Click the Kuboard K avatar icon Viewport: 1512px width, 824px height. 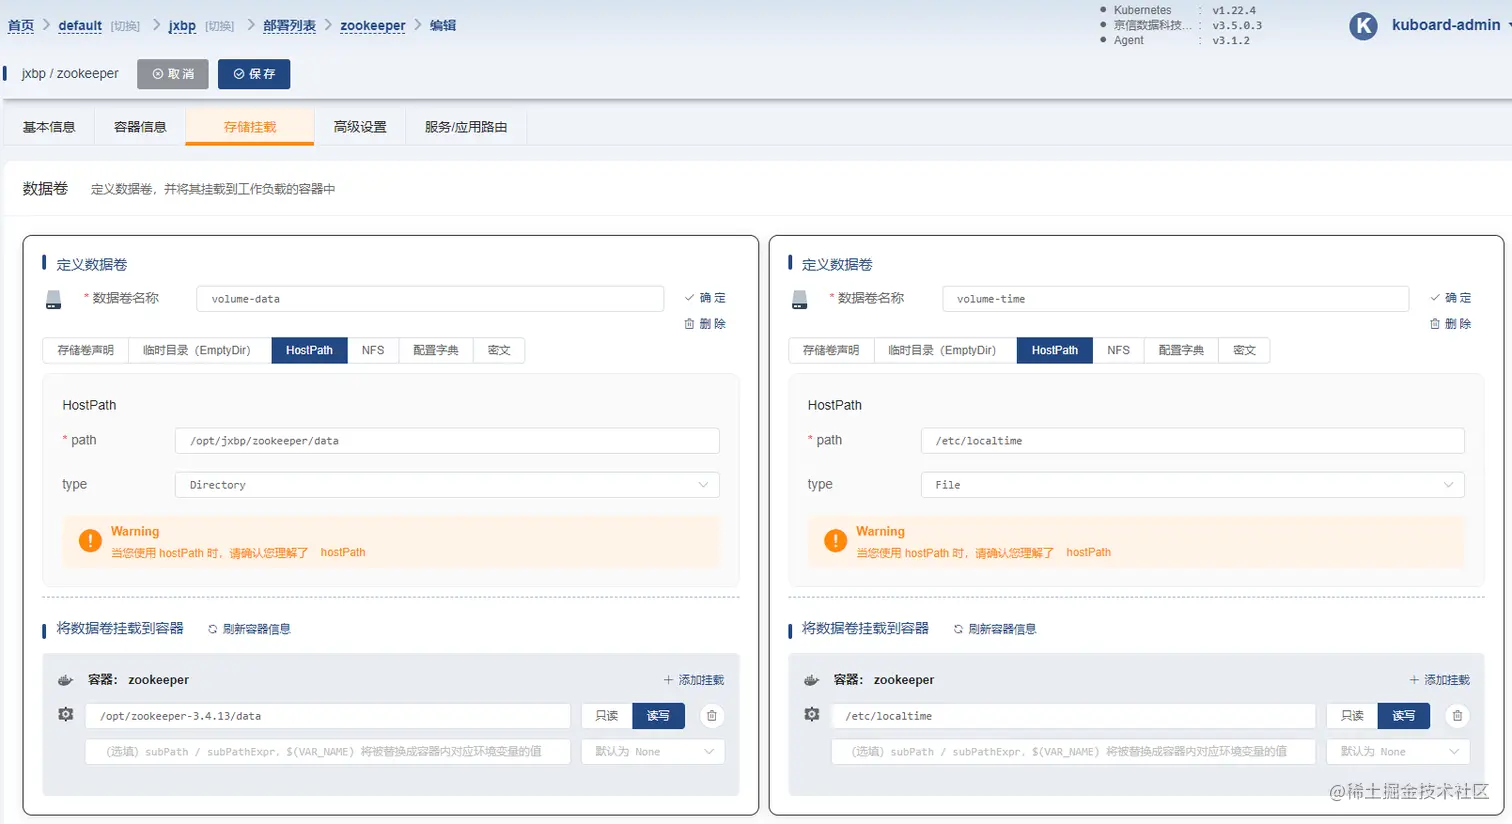tap(1363, 26)
